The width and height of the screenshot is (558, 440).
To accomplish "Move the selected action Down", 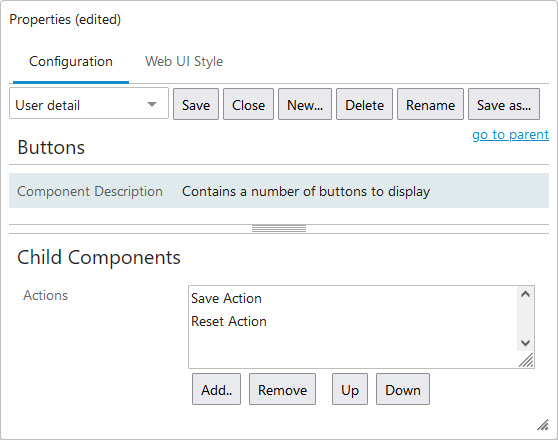I will (403, 389).
